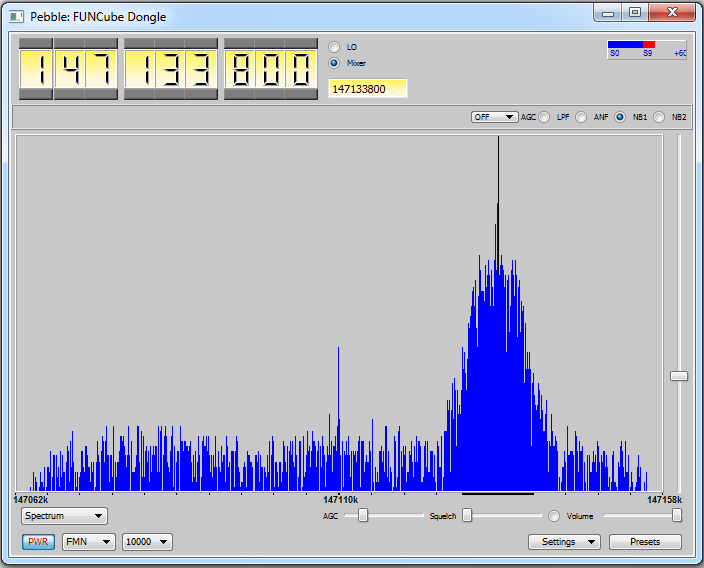The width and height of the screenshot is (704, 568).
Task: Decrement the 100 MHz leading digit using its bottom button
Action: click(x=35, y=94)
